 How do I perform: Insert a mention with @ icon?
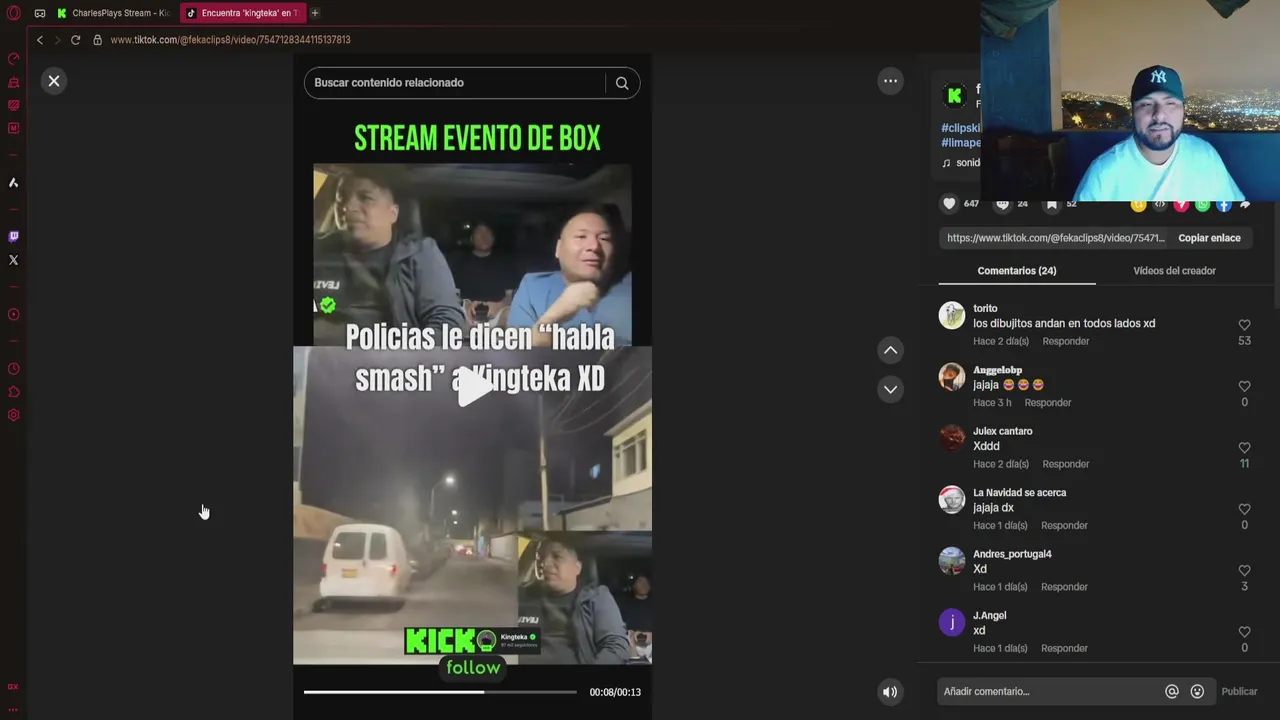(1172, 692)
